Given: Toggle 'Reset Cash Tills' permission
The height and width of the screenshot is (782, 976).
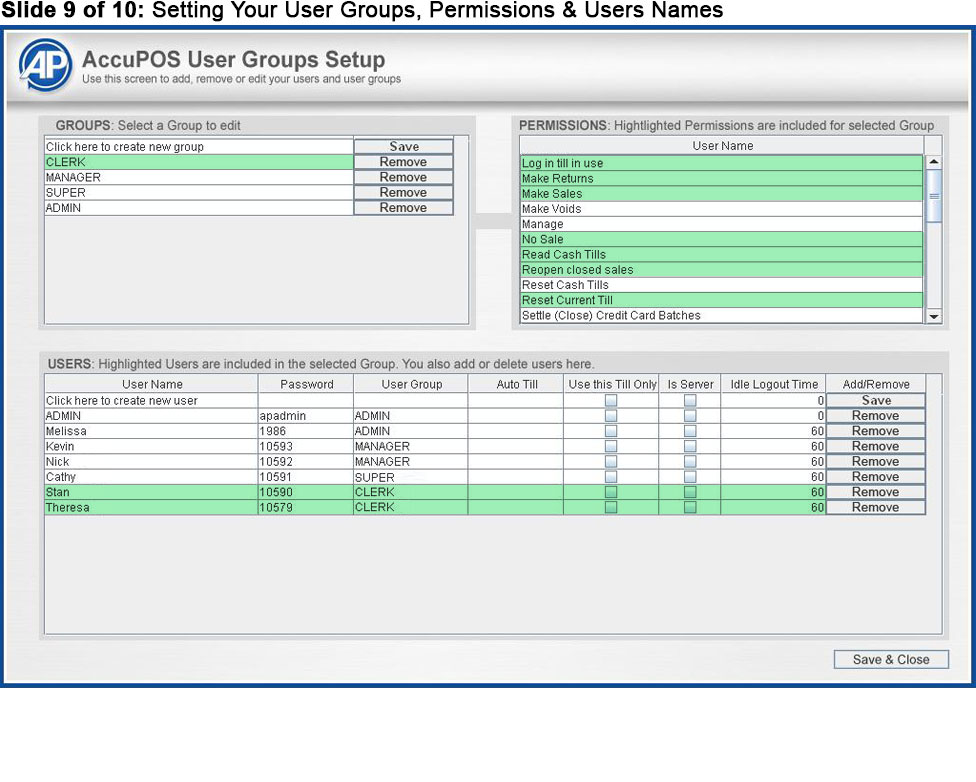Looking at the screenshot, I should click(721, 285).
